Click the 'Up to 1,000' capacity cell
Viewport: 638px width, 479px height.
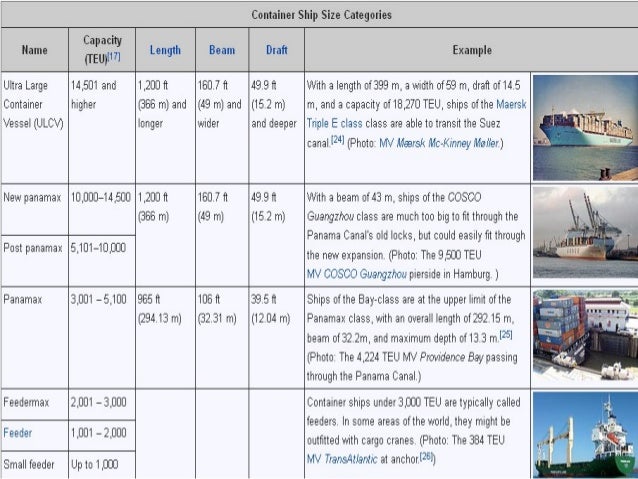click(102, 465)
